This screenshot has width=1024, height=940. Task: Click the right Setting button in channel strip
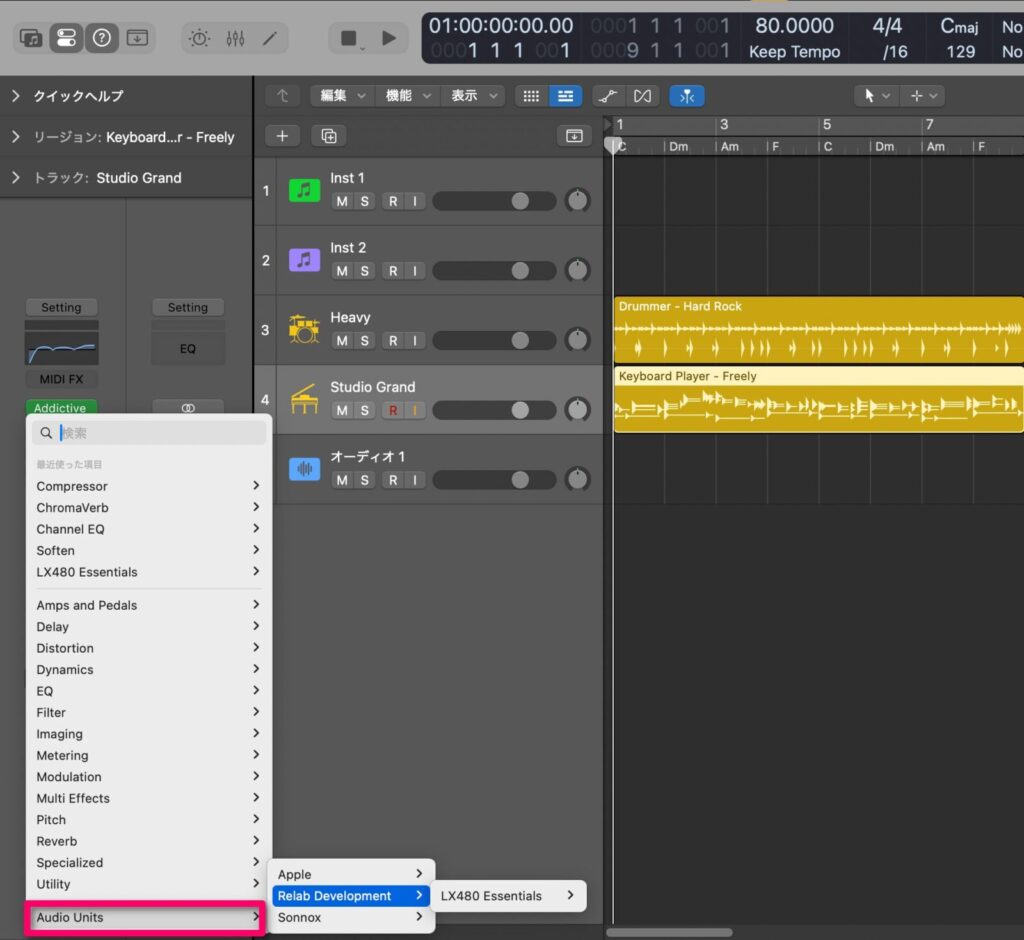[x=188, y=307]
